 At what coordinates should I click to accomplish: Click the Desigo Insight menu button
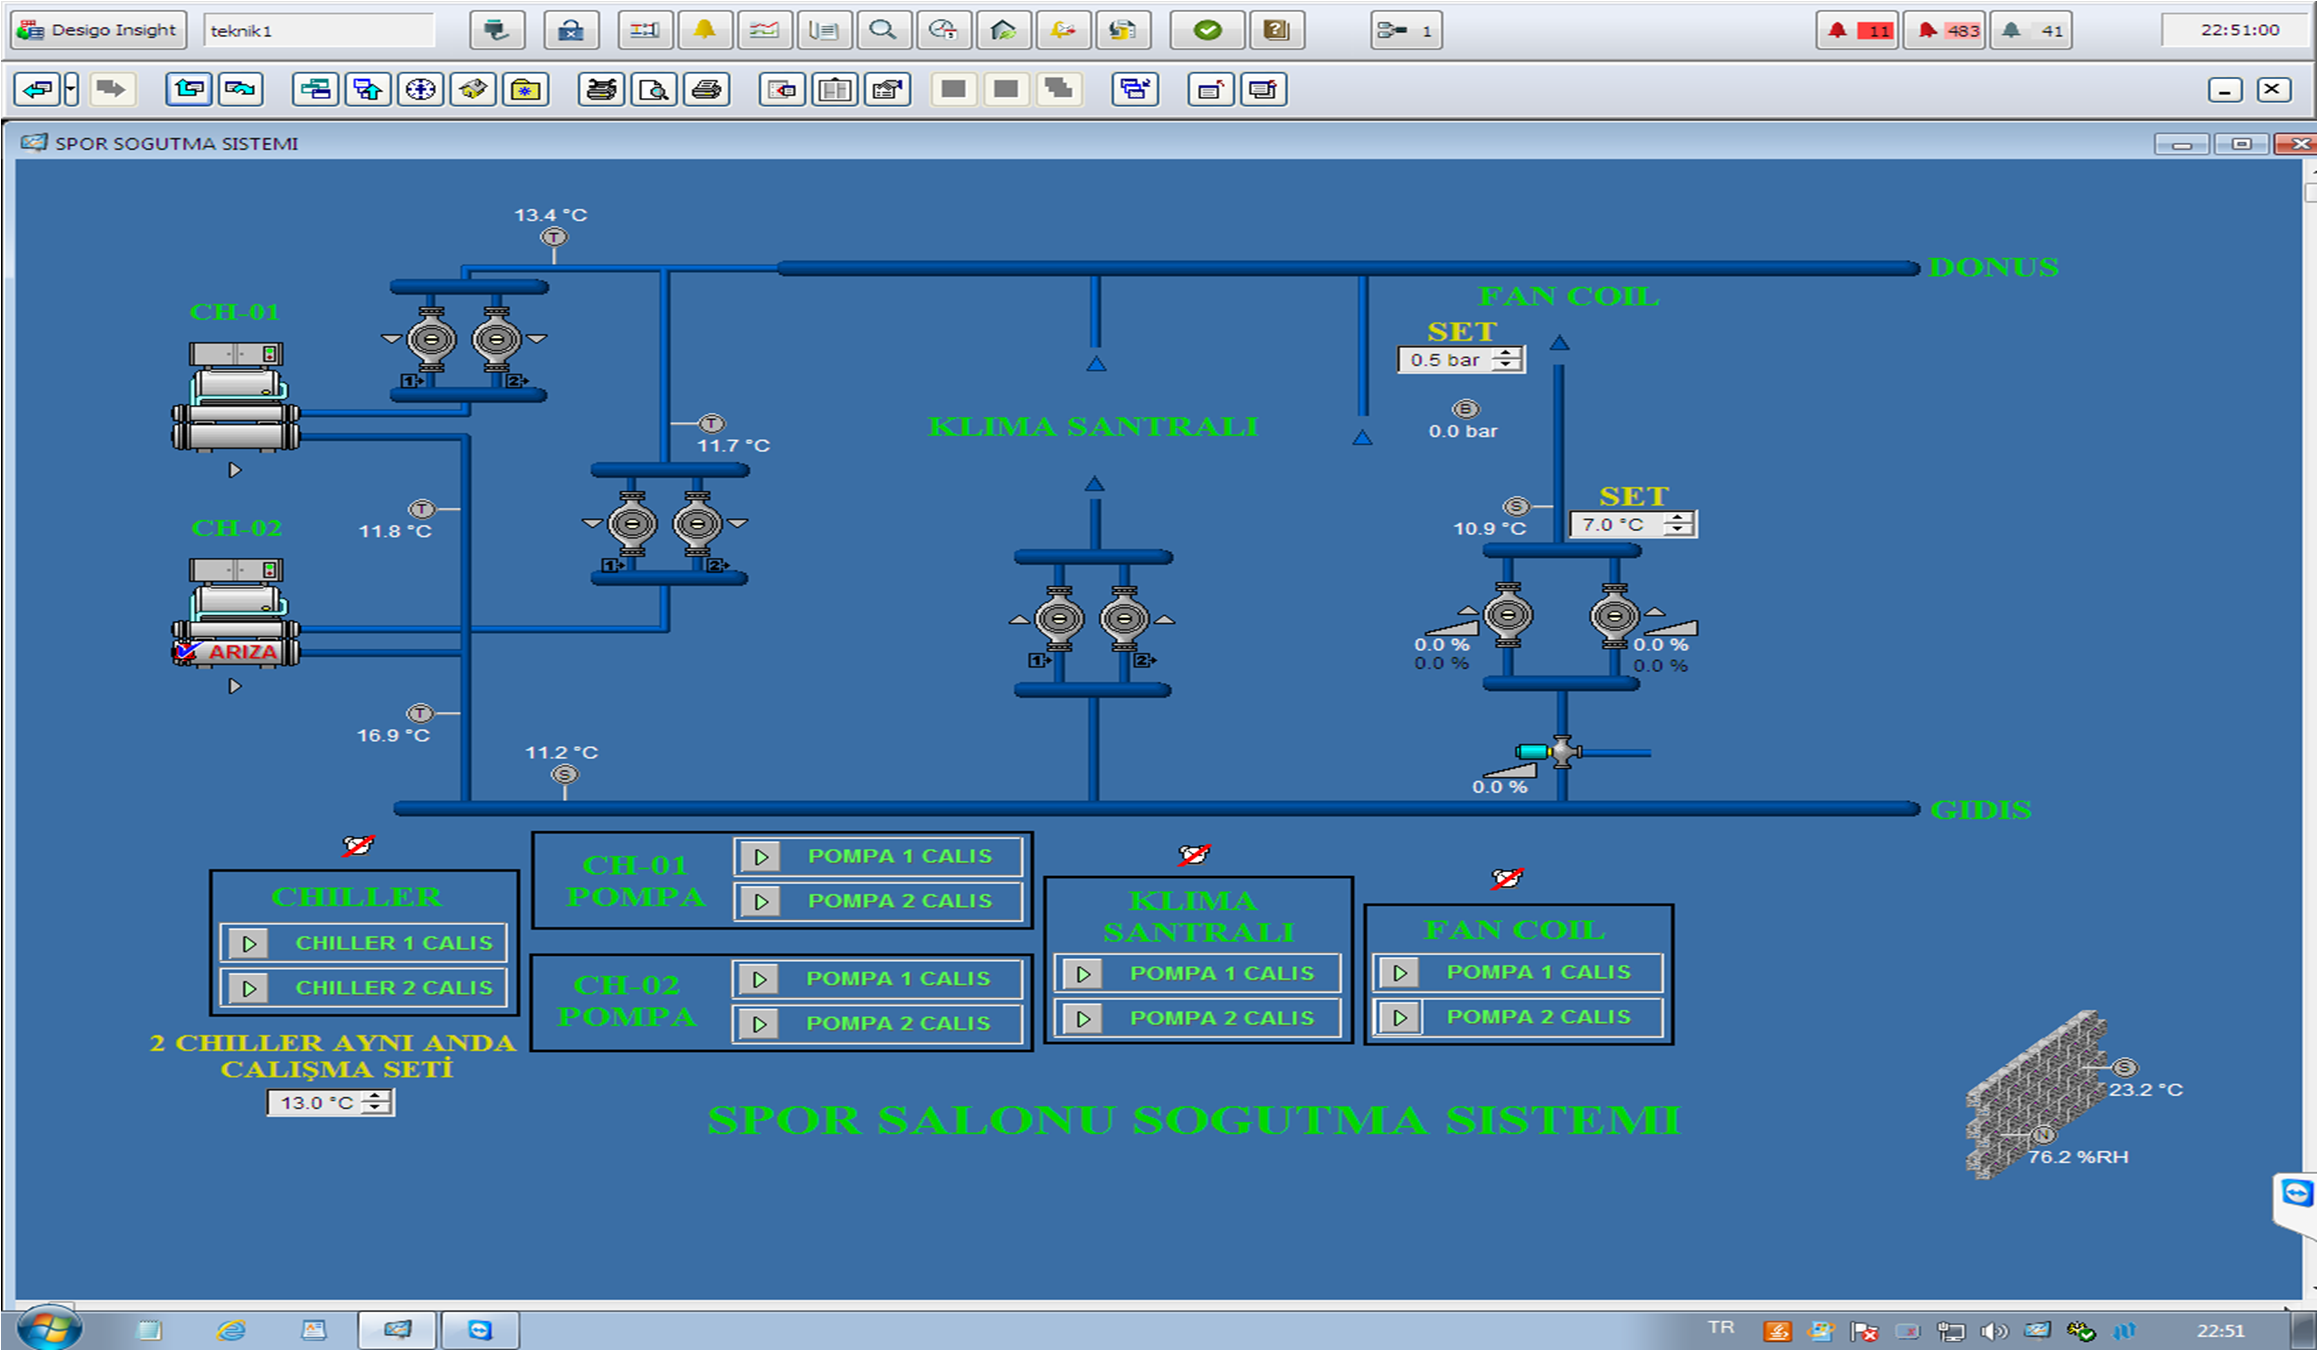point(98,30)
